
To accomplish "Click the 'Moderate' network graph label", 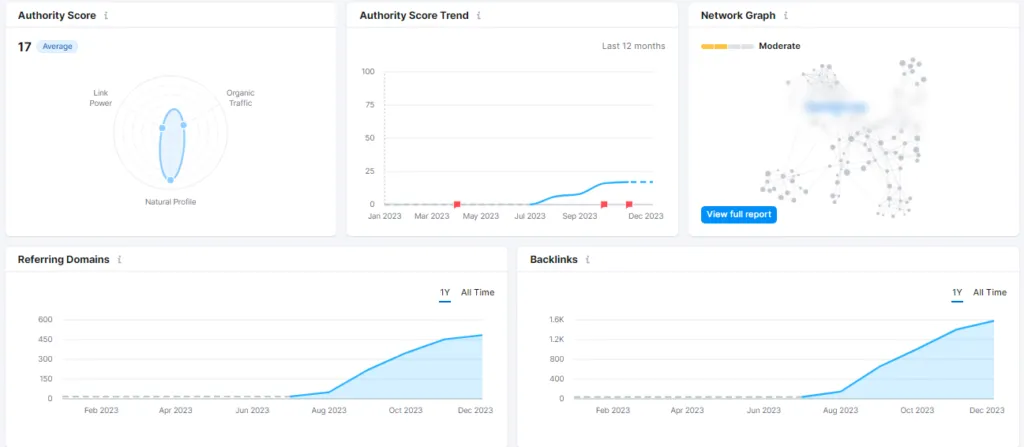I will (780, 46).
